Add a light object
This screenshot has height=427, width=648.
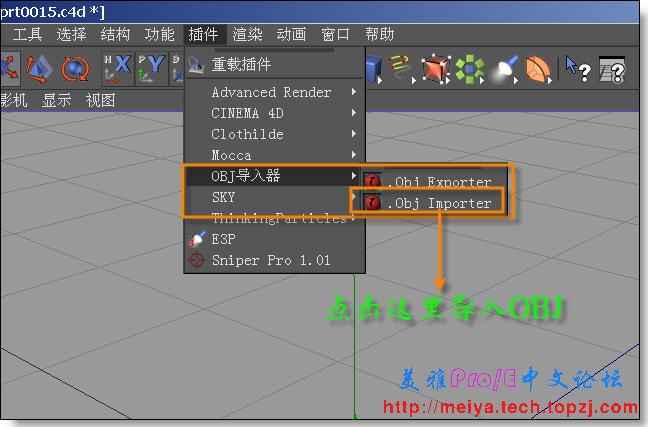(505, 69)
